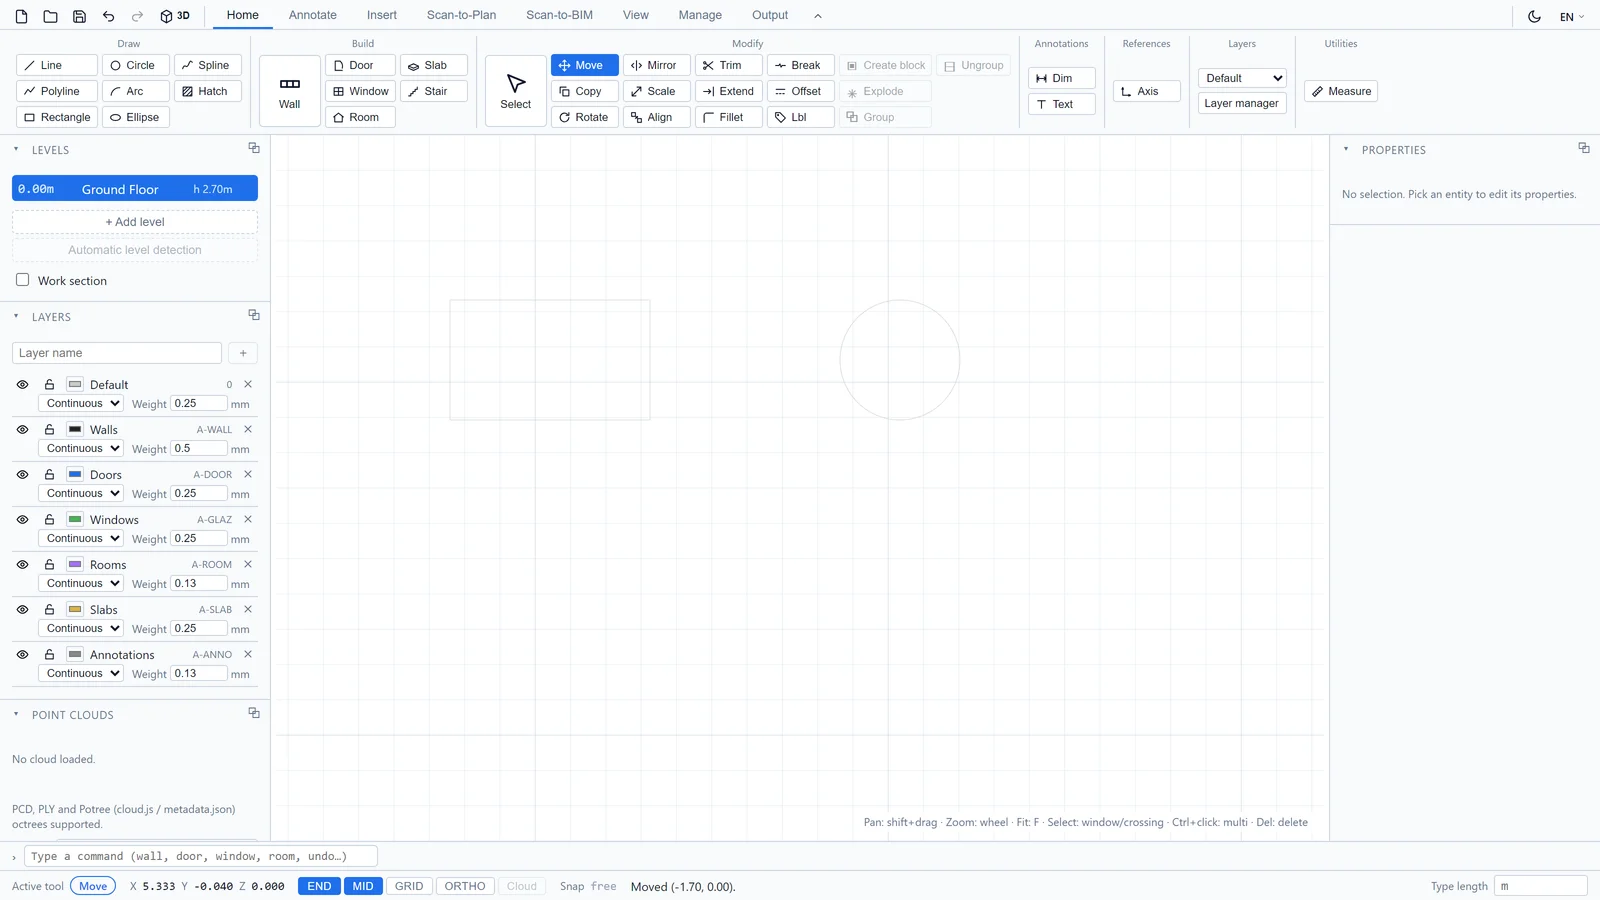Open the Annotate tab
This screenshot has height=900, width=1600.
coord(313,15)
